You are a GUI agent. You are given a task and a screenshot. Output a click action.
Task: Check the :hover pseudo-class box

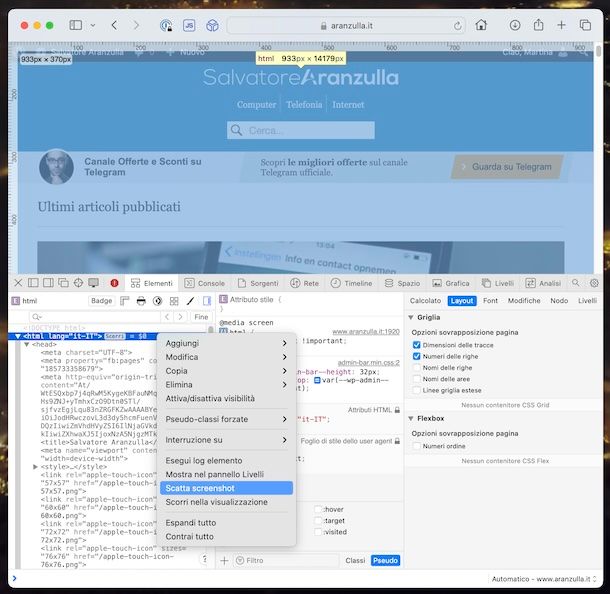318,509
